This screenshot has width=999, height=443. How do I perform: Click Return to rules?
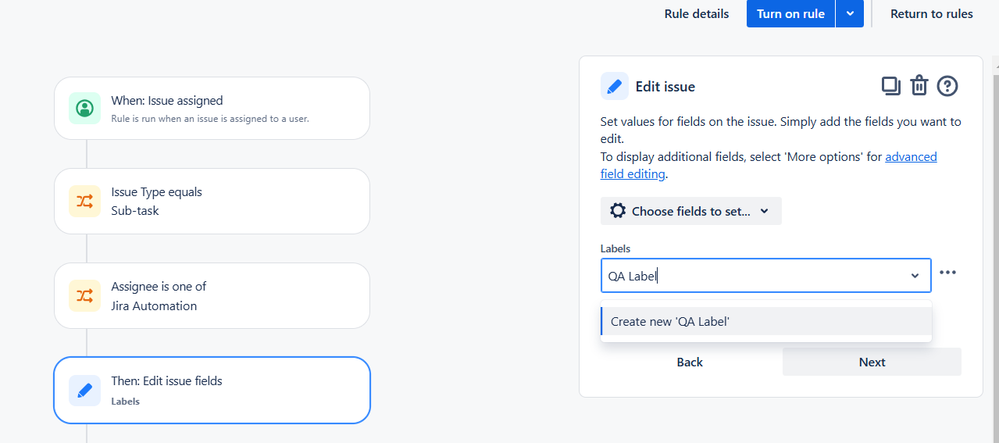[x=931, y=14]
